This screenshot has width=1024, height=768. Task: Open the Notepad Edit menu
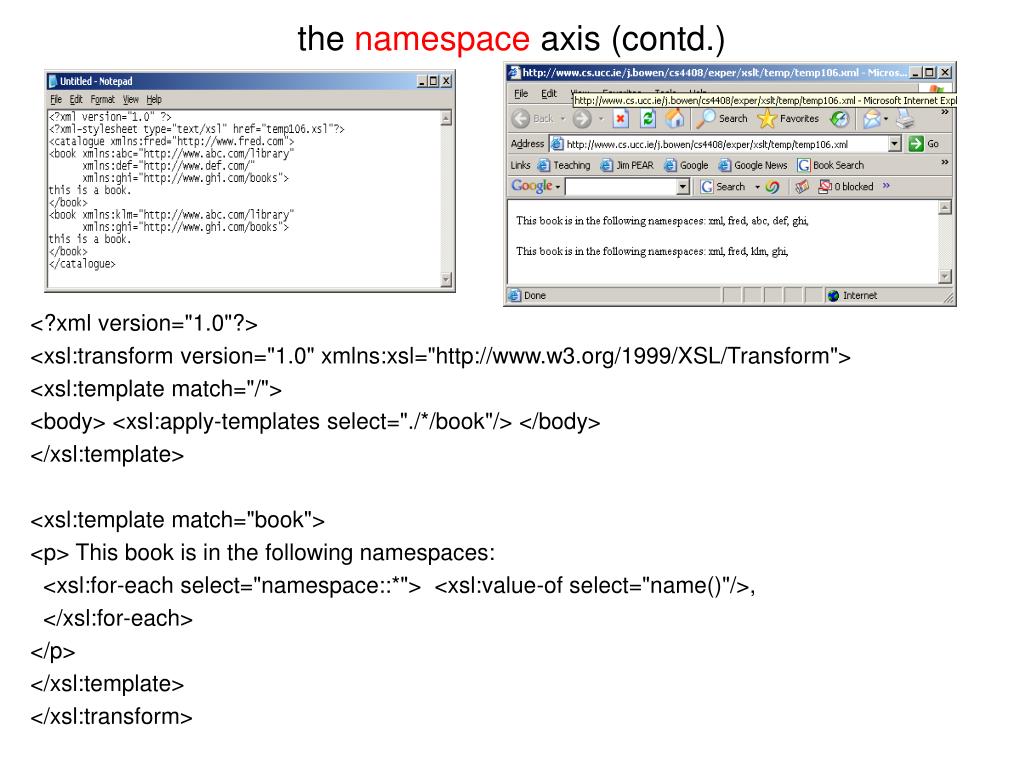tap(76, 99)
